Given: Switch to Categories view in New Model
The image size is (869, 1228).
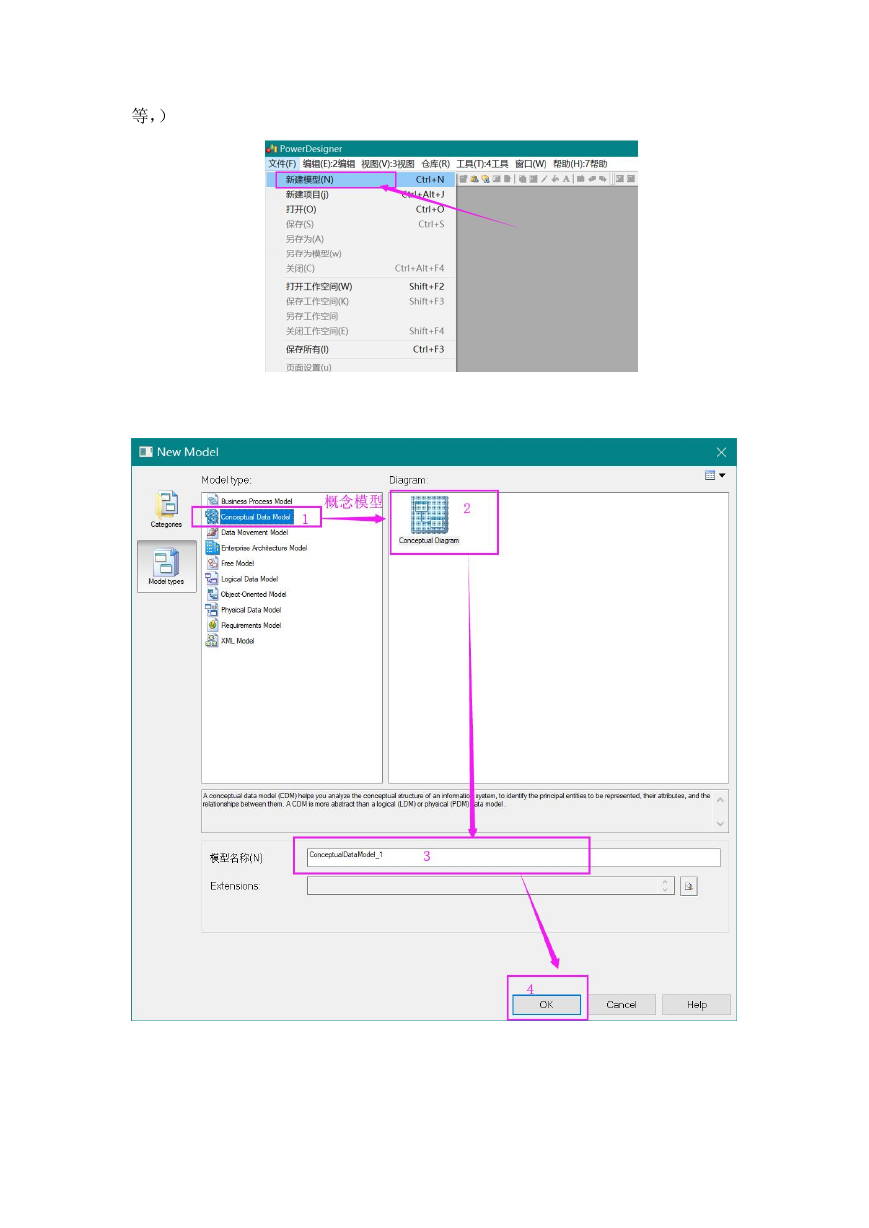Looking at the screenshot, I should [x=166, y=510].
